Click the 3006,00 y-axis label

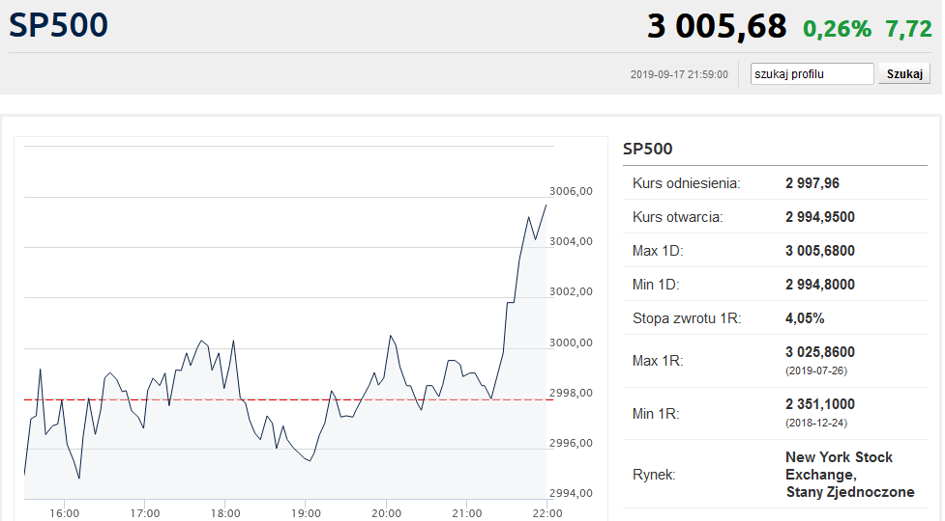[571, 191]
